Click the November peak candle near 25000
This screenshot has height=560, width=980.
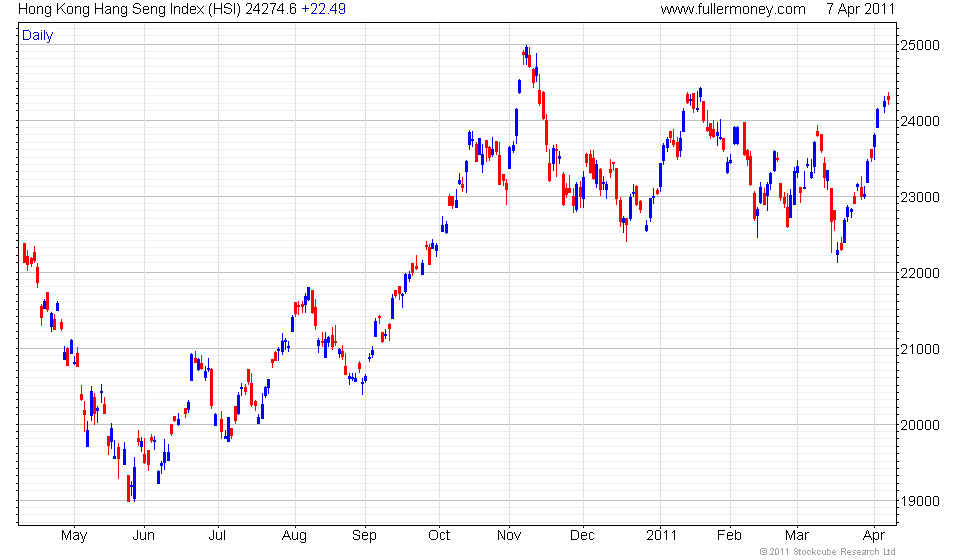click(527, 55)
